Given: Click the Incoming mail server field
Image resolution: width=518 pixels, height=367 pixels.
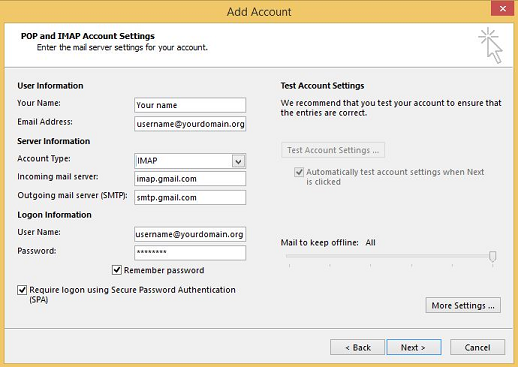Looking at the screenshot, I should pos(190,179).
